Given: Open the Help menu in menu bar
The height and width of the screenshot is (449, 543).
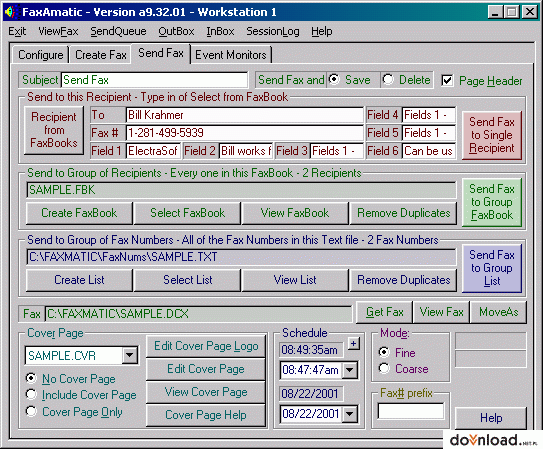Looking at the screenshot, I should pyautogui.click(x=322, y=32).
